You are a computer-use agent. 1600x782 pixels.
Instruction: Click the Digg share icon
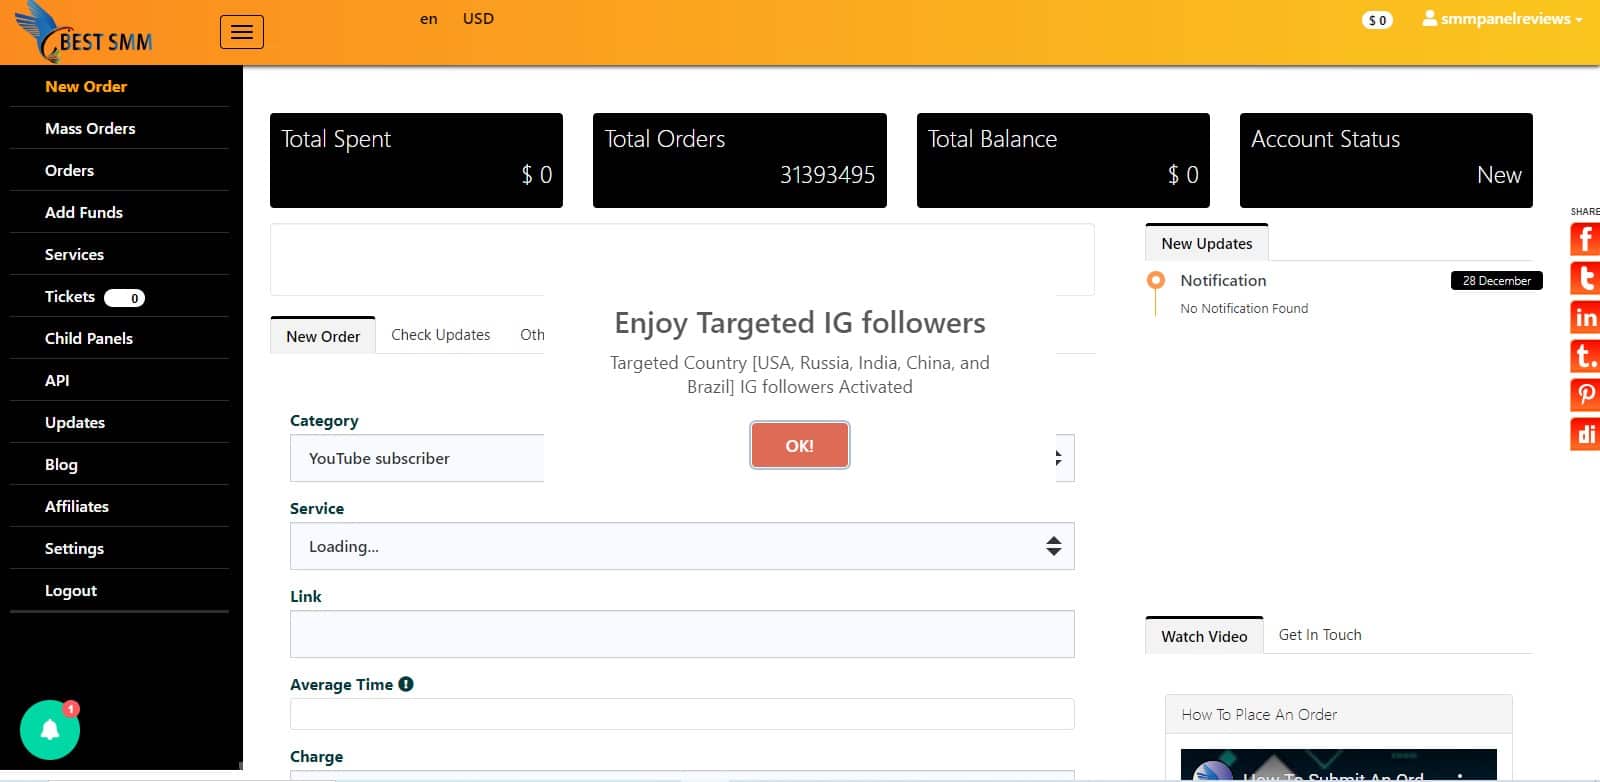click(1585, 434)
